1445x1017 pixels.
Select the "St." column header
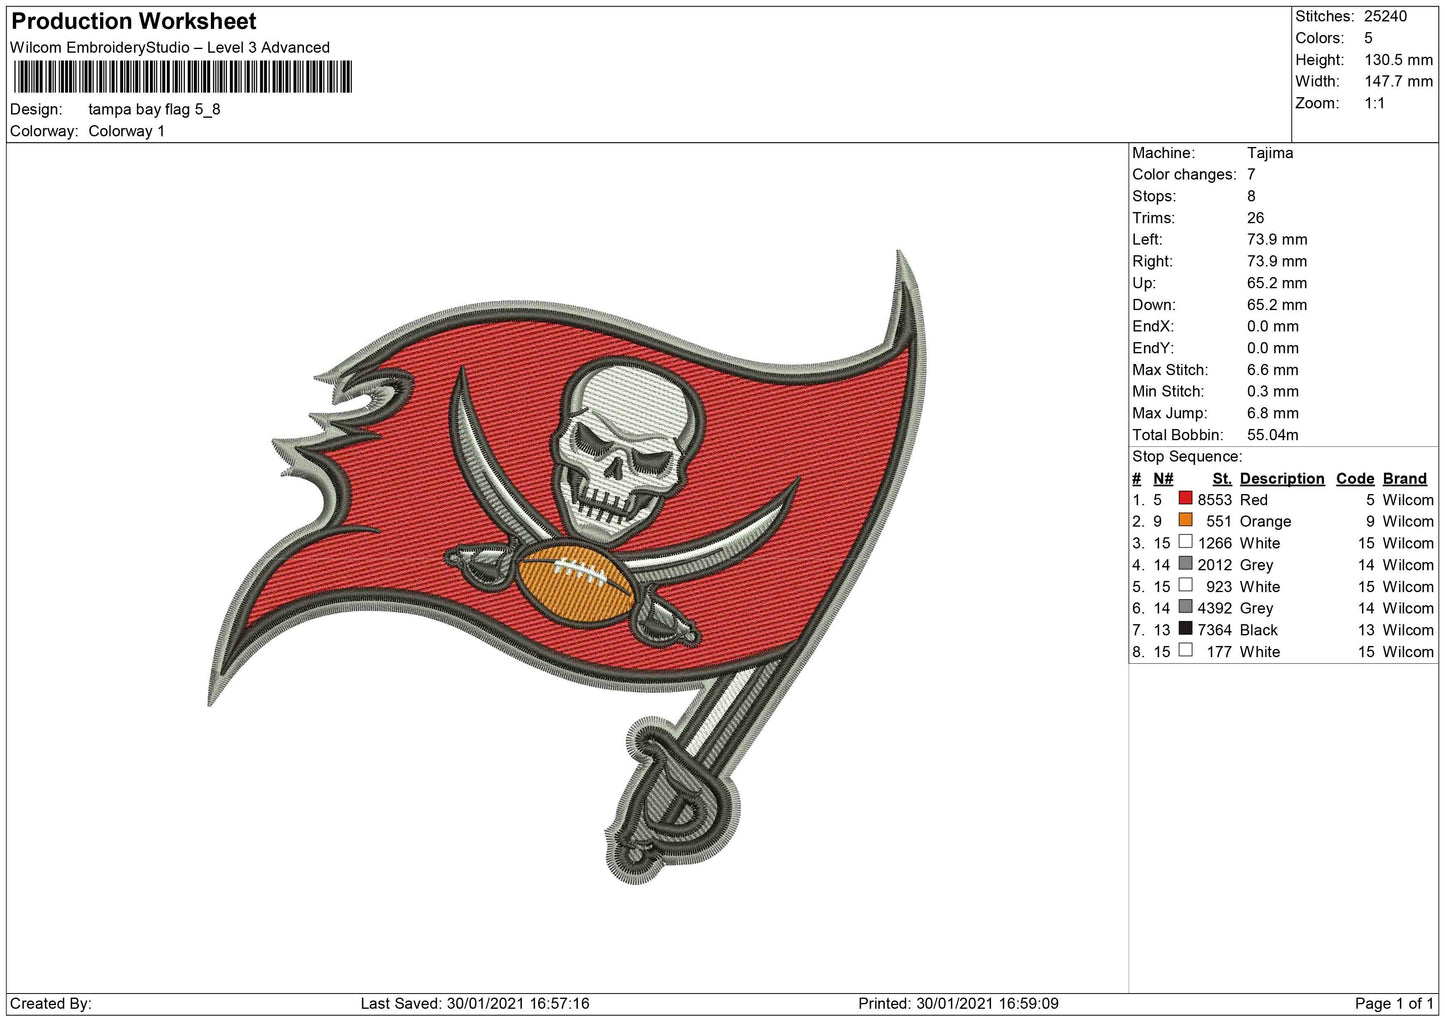[1222, 479]
